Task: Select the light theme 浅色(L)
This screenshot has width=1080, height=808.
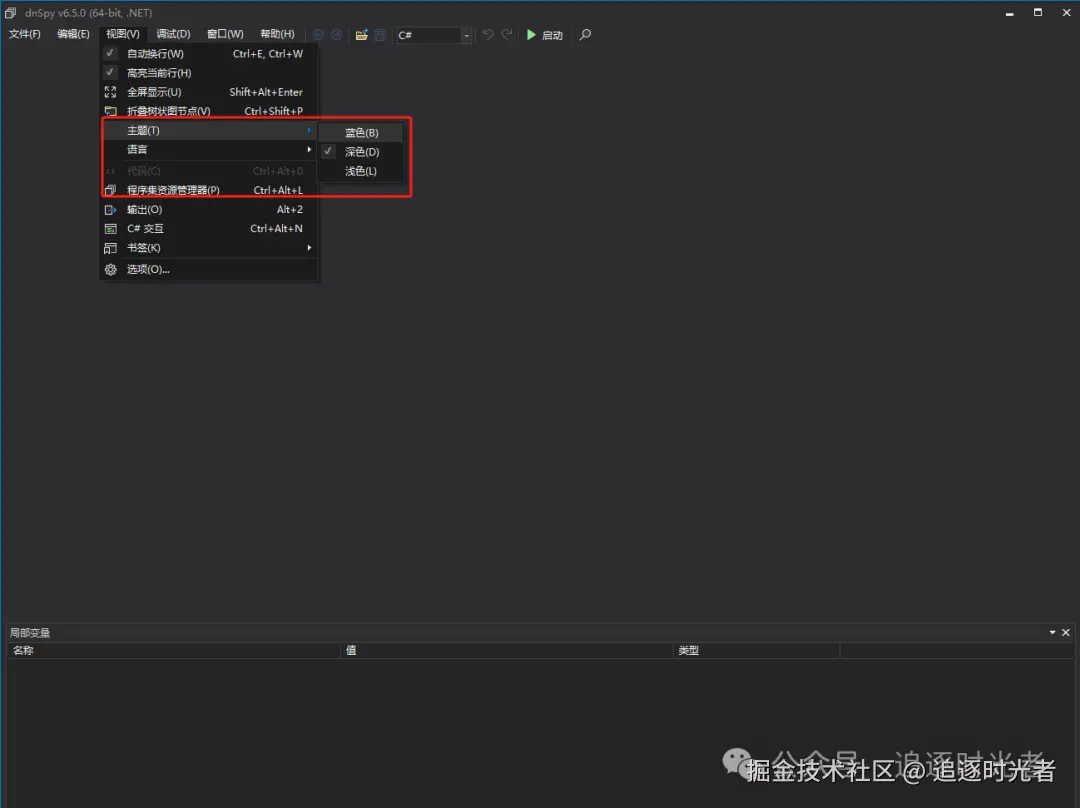Action: 361,171
